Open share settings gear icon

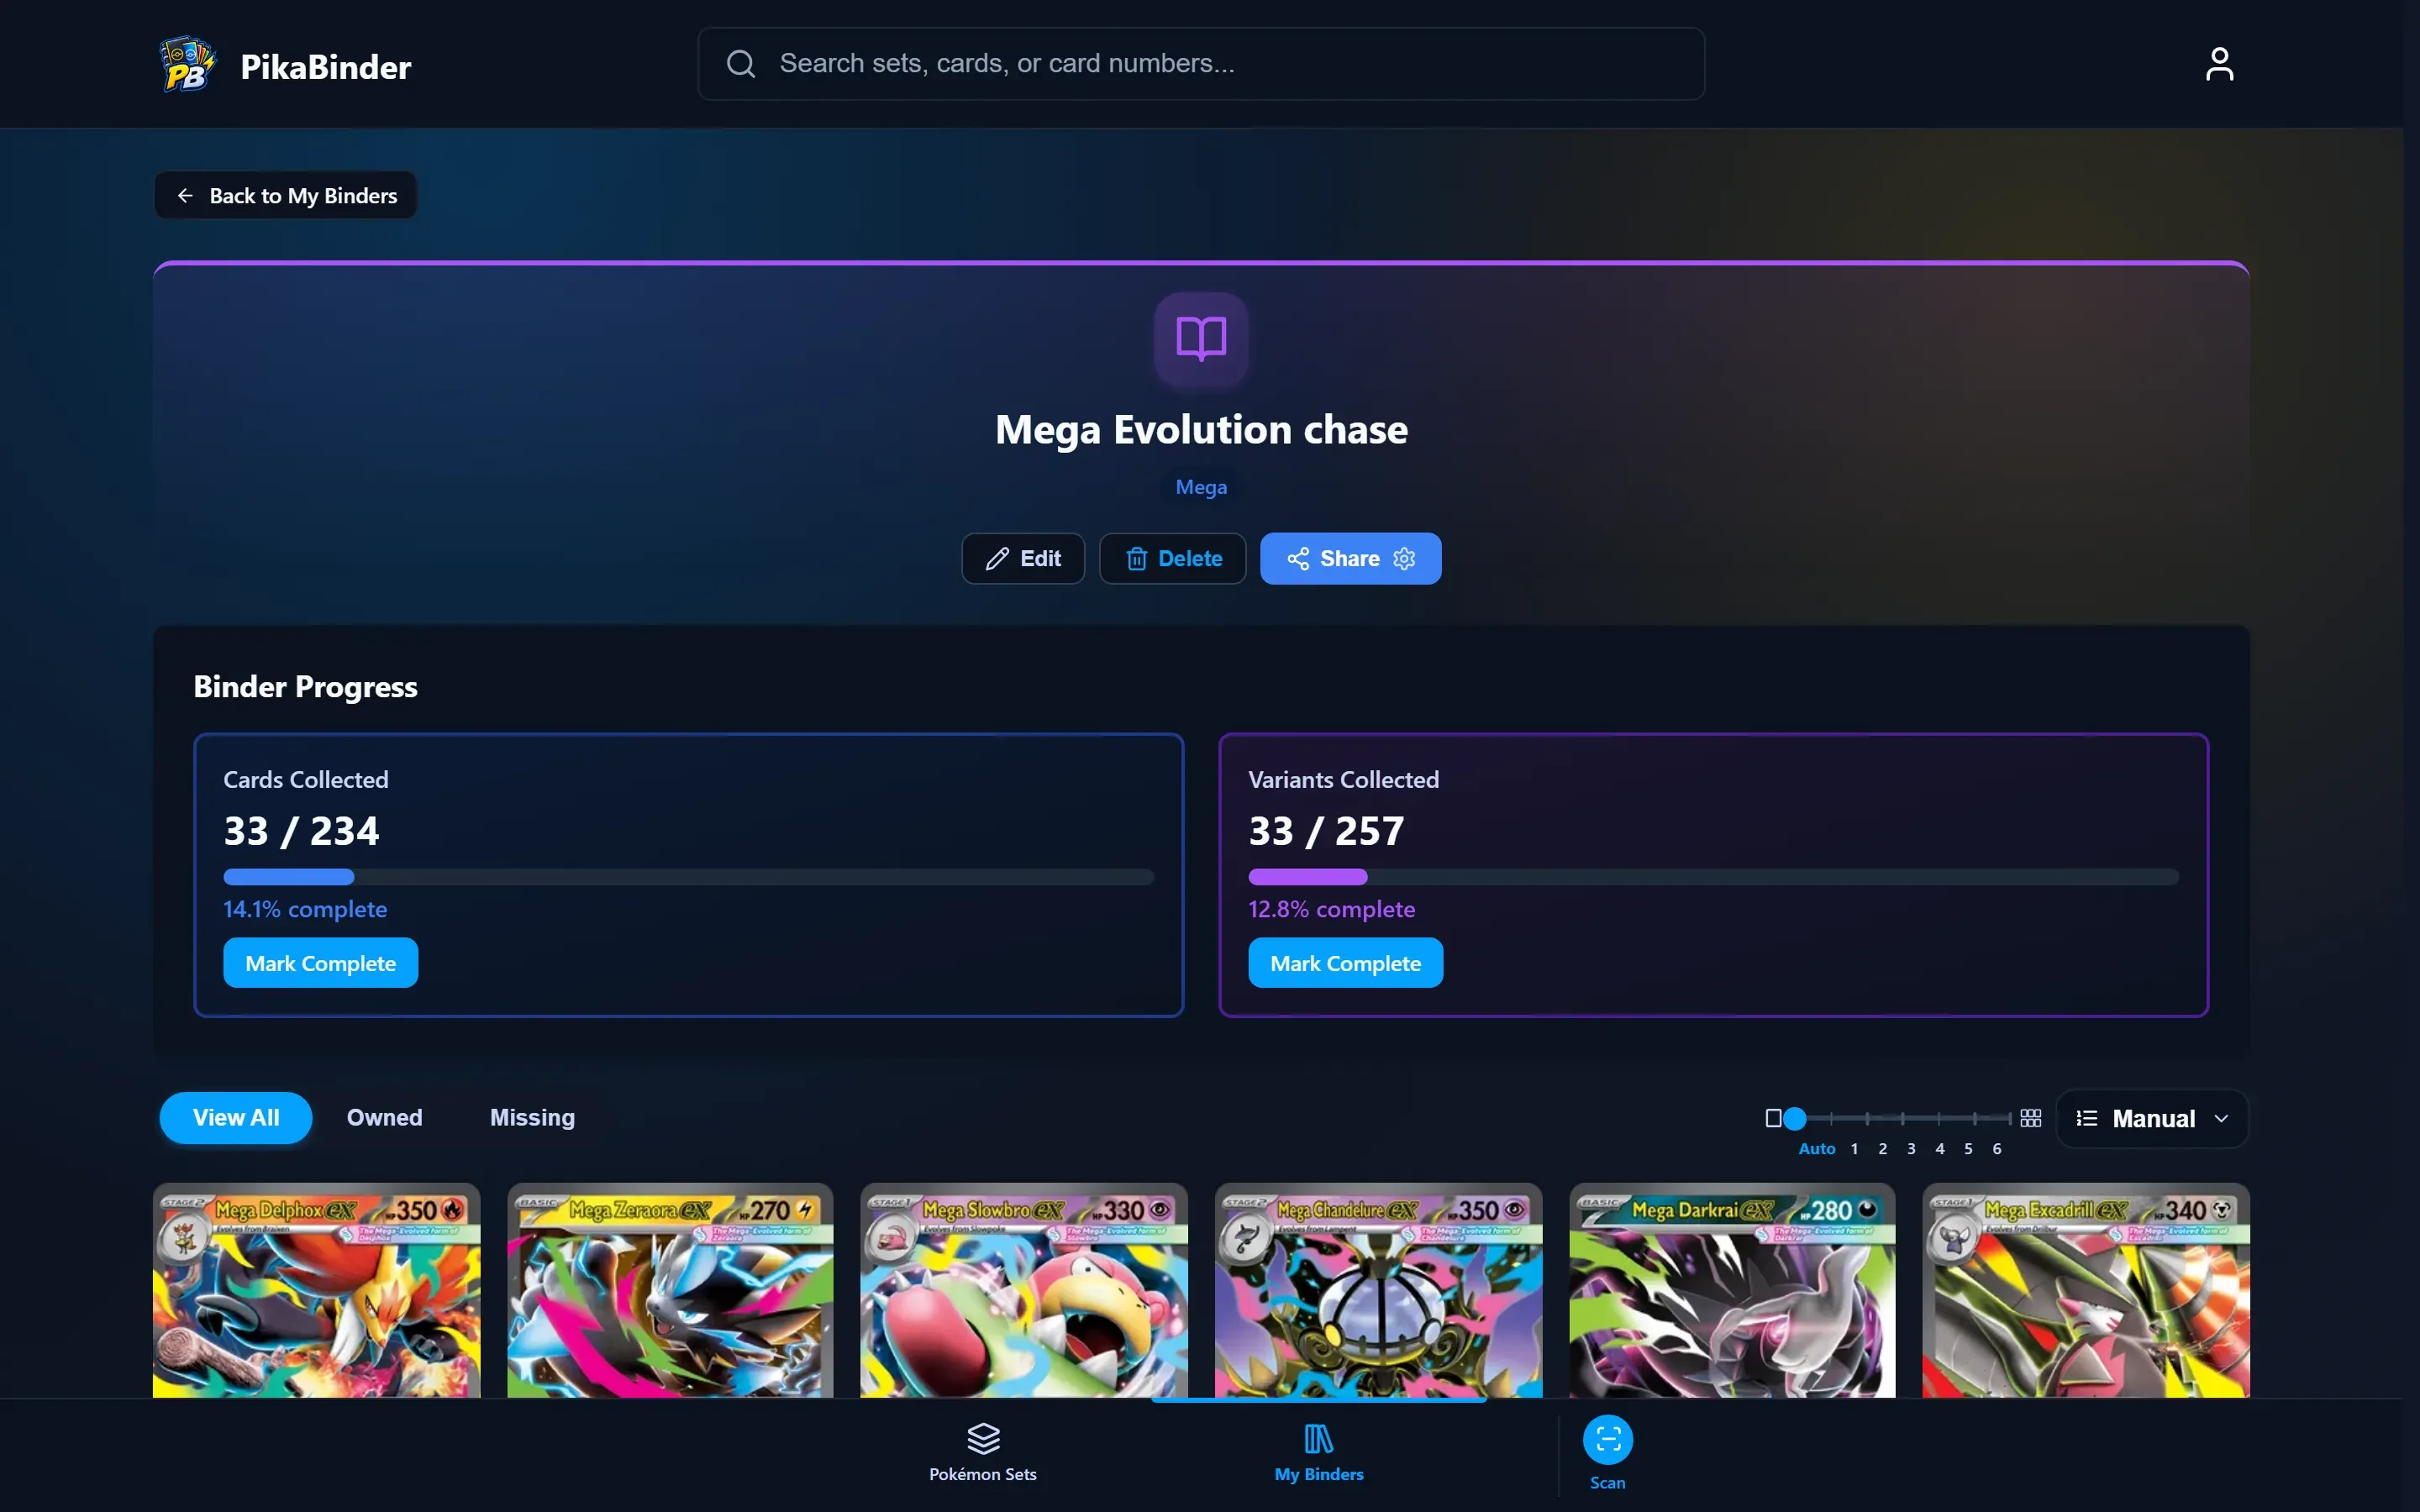[1404, 559]
